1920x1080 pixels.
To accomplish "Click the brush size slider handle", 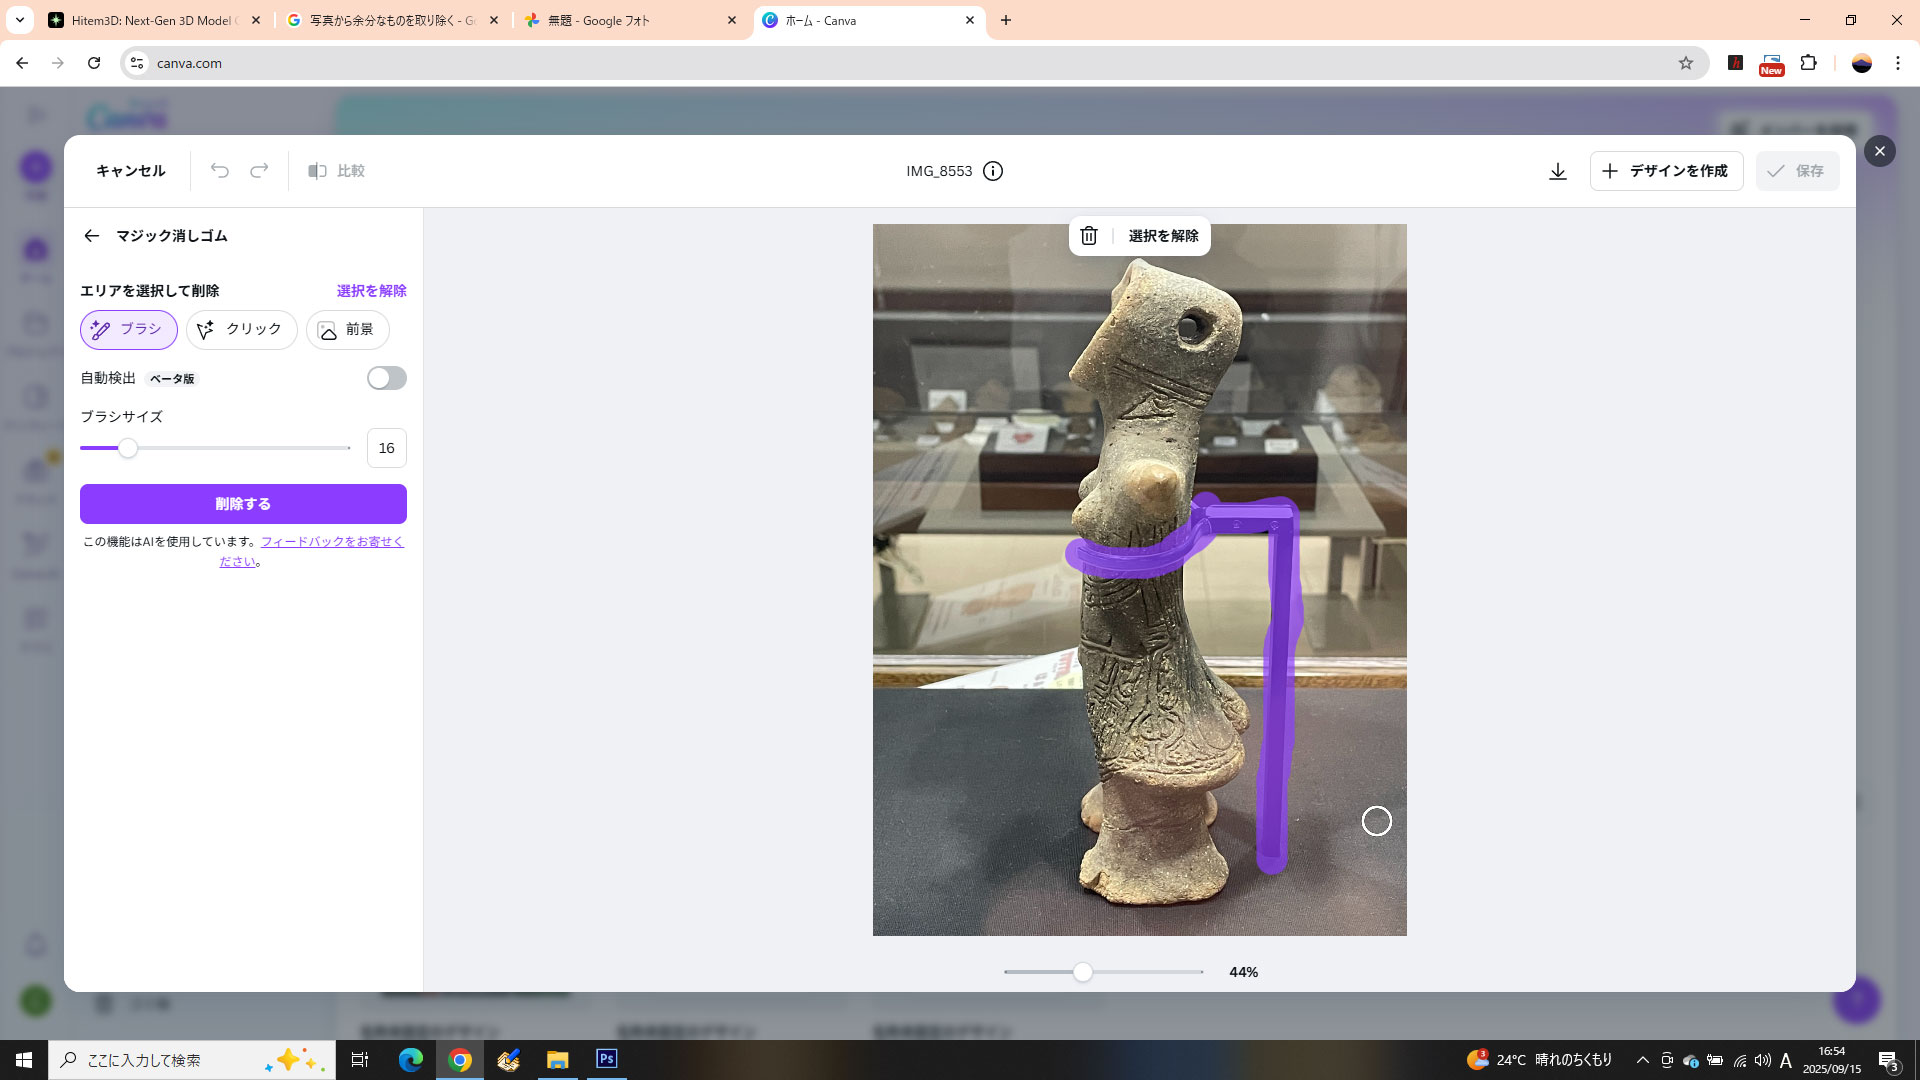I will 128,448.
